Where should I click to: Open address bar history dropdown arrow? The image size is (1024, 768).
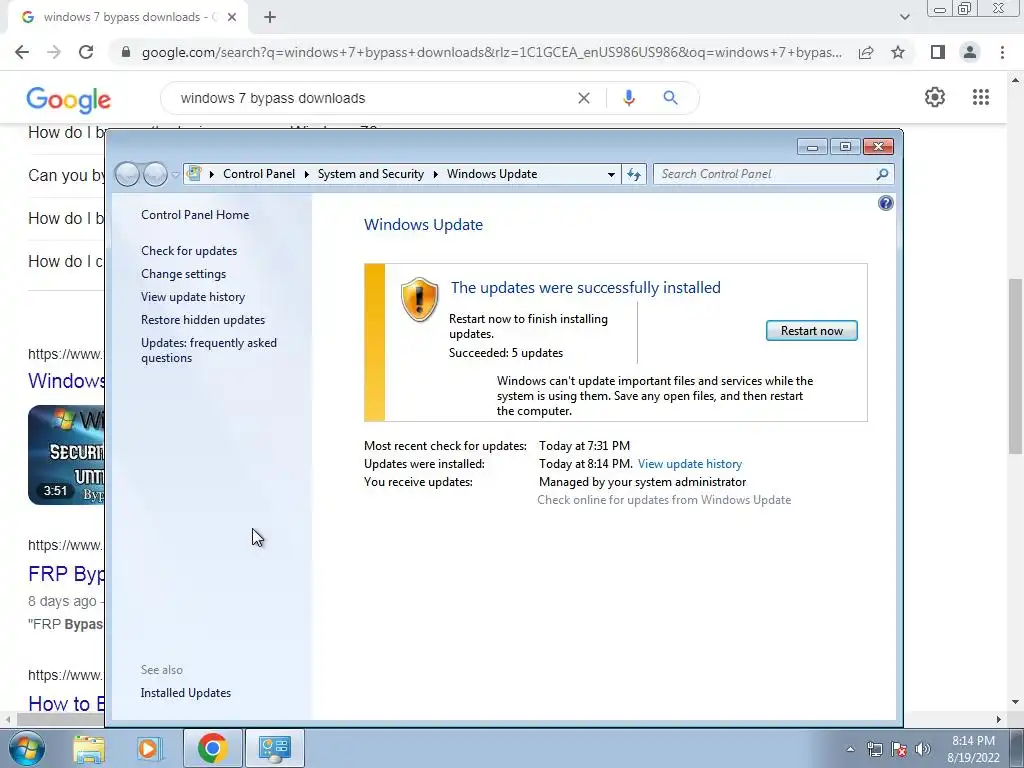click(x=611, y=174)
